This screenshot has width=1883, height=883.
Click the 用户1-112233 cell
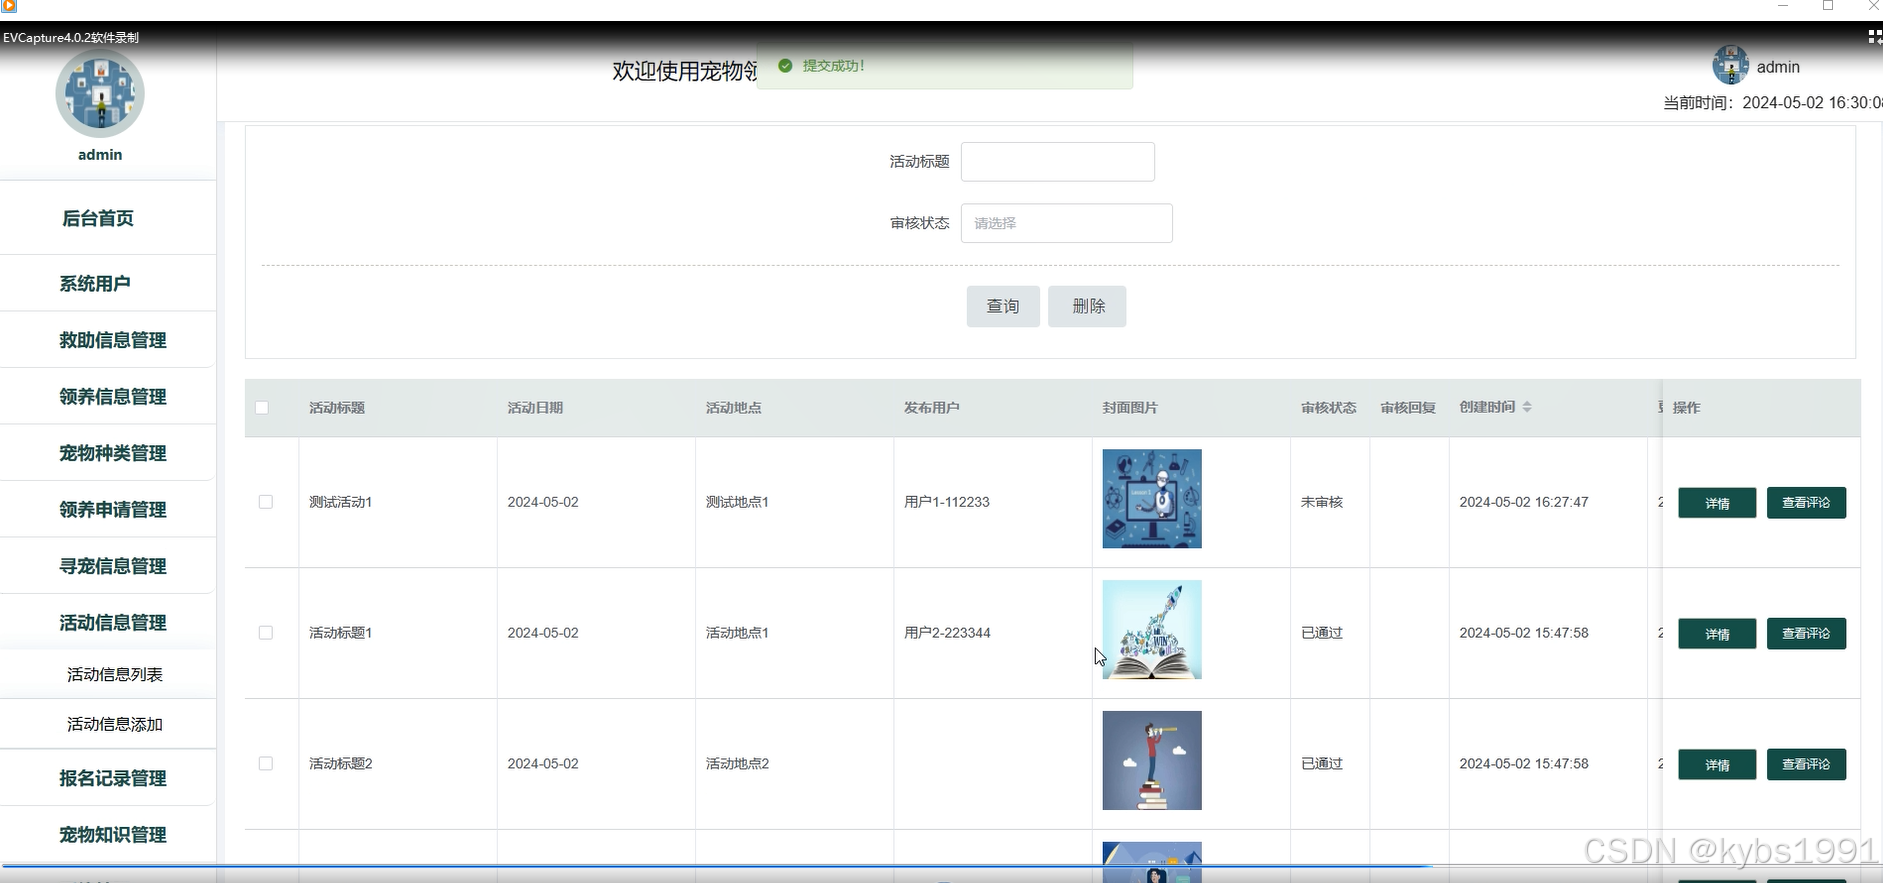coord(947,502)
